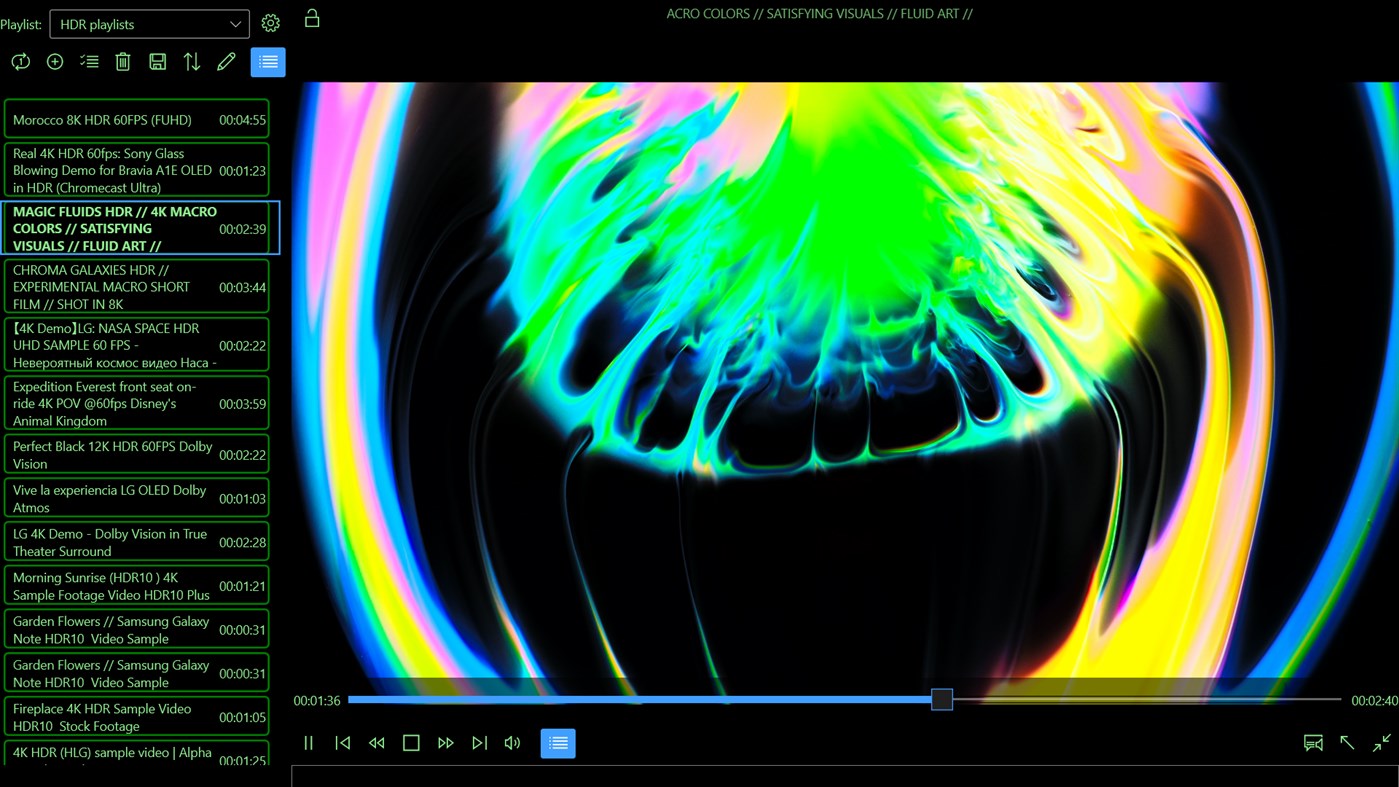The height and width of the screenshot is (787, 1399).
Task: Play the Perfect Black 12K HDR video
Action: pos(137,455)
